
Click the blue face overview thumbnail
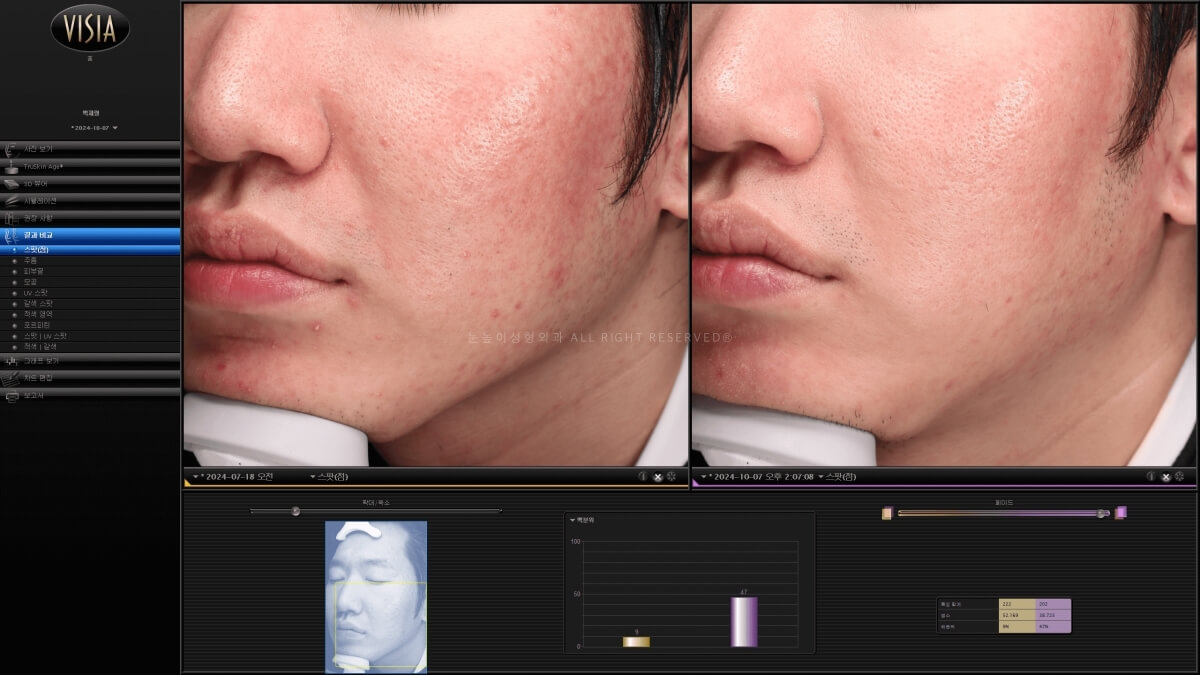click(376, 596)
